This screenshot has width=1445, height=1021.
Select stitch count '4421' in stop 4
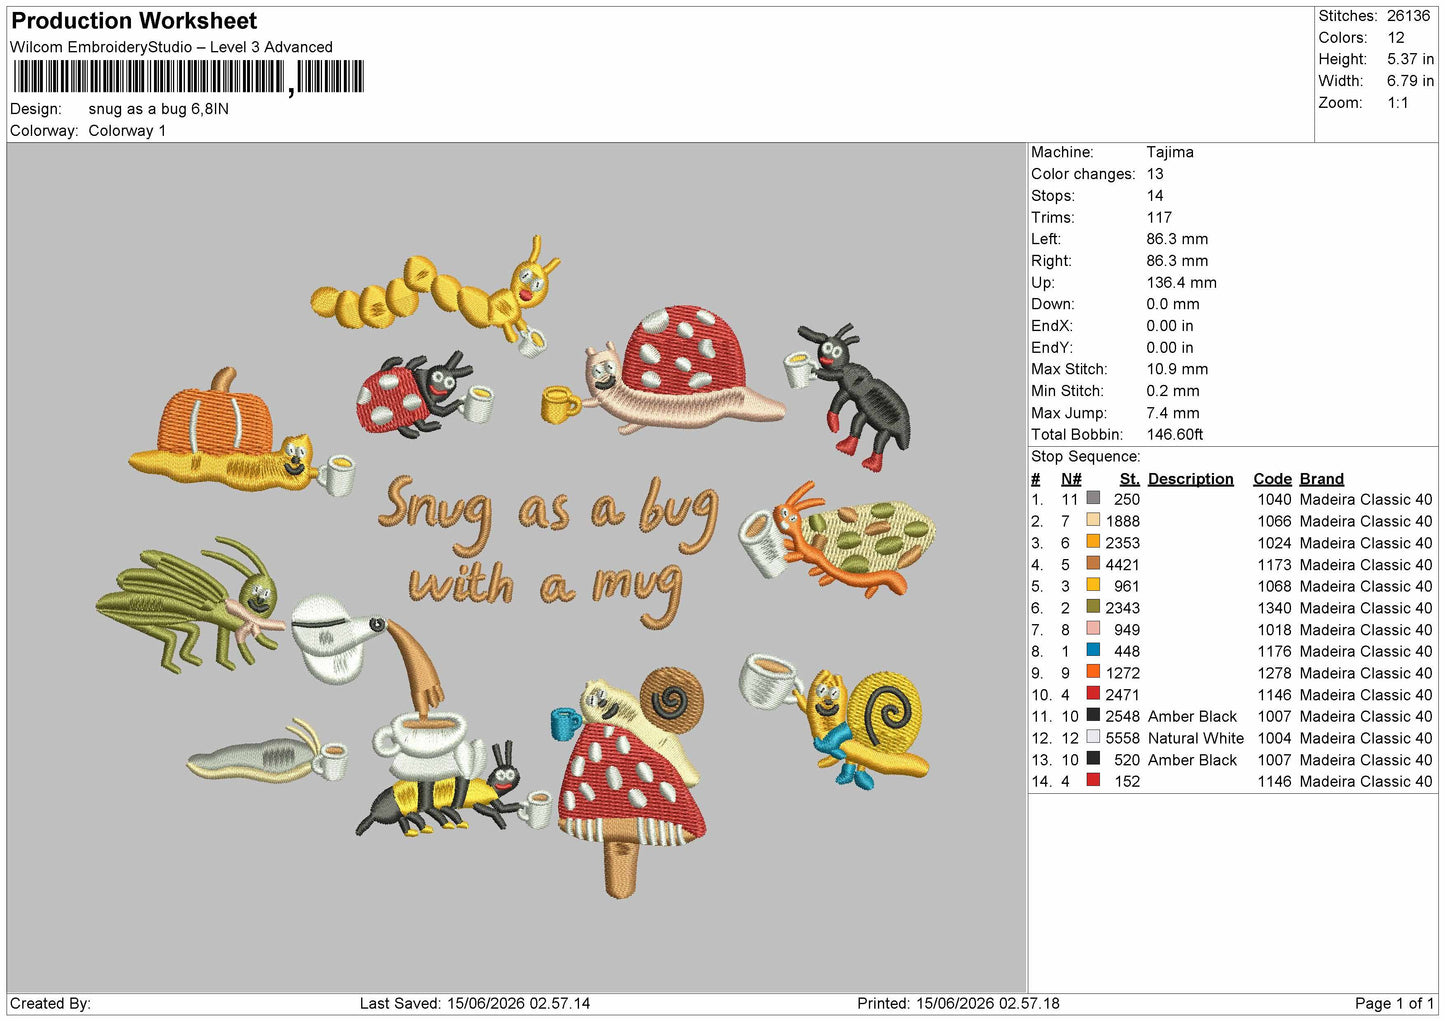pyautogui.click(x=1122, y=565)
